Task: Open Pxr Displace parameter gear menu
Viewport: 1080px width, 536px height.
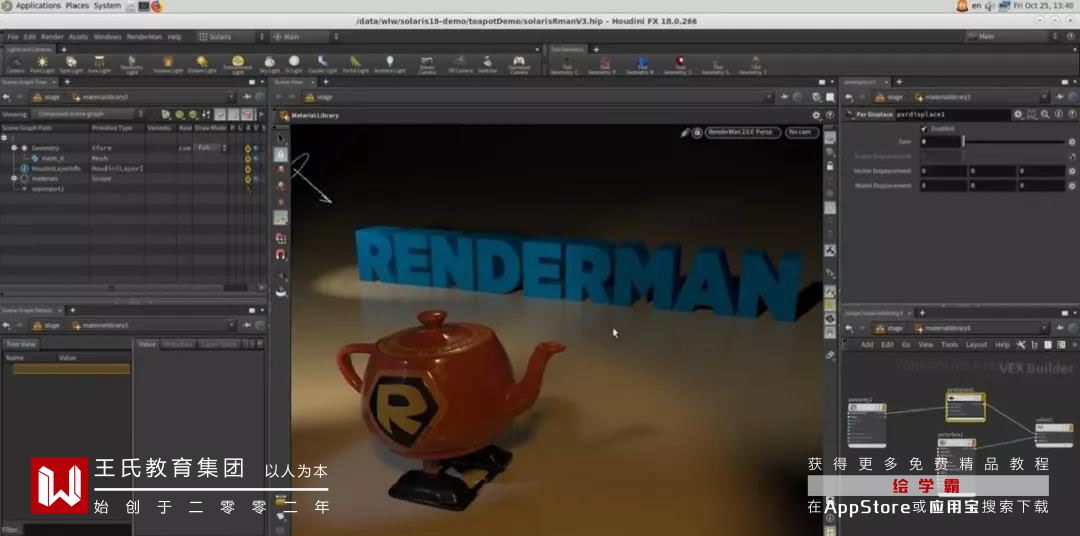Action: [x=1018, y=114]
